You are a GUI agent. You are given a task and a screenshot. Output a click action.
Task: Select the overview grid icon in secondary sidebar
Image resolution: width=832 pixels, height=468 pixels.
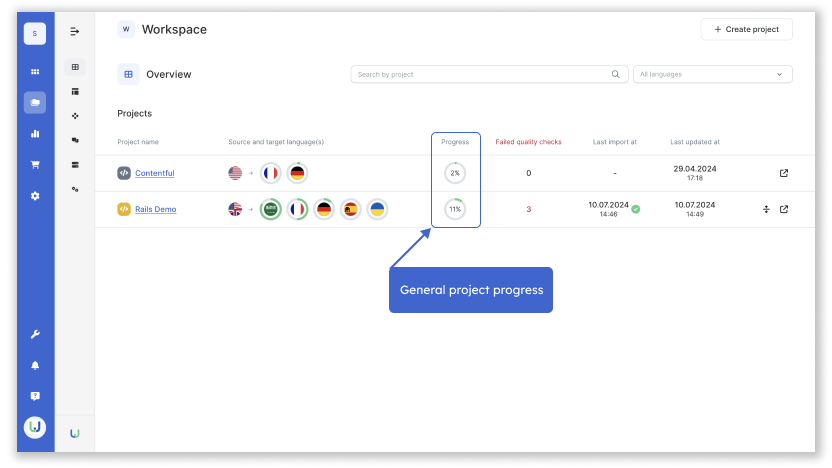click(x=75, y=67)
